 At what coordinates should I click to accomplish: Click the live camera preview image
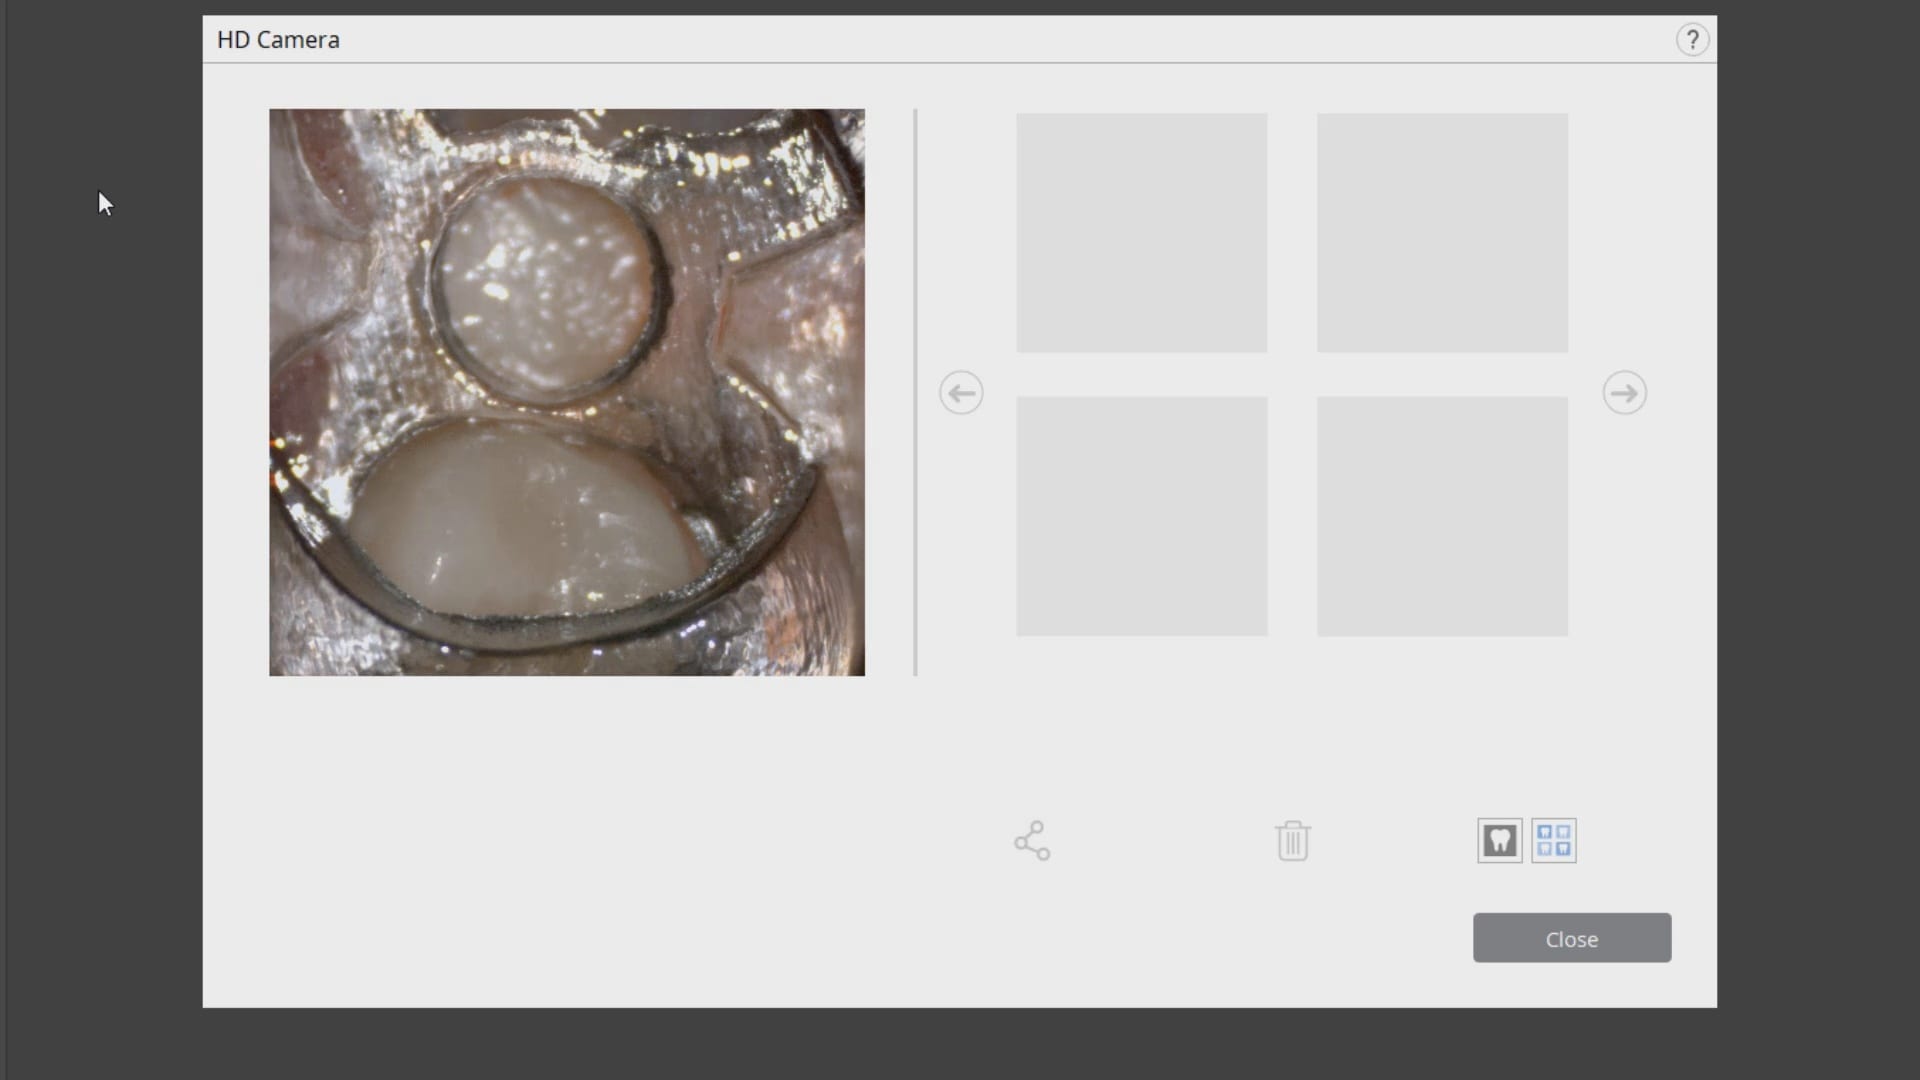pos(567,392)
